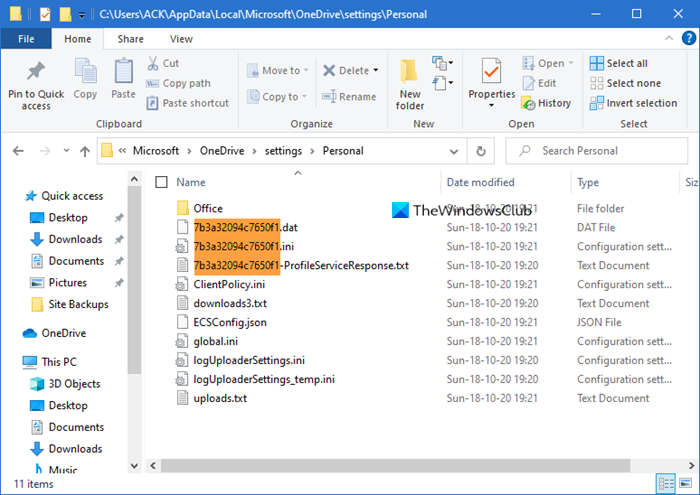Cut the selected item

coord(163,63)
